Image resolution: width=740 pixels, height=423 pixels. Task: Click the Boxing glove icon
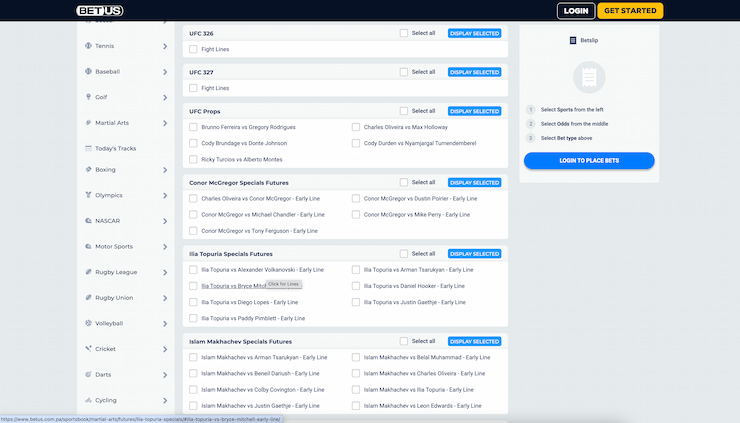click(x=88, y=169)
